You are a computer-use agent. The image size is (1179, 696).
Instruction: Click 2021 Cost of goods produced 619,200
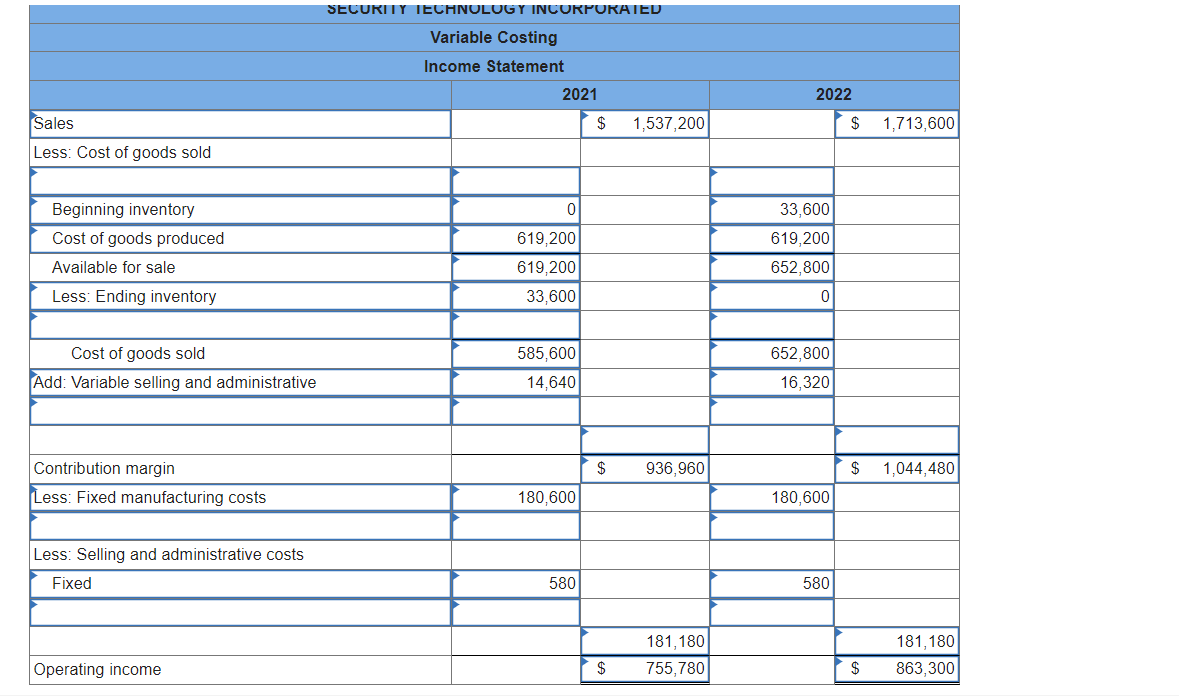click(x=516, y=239)
